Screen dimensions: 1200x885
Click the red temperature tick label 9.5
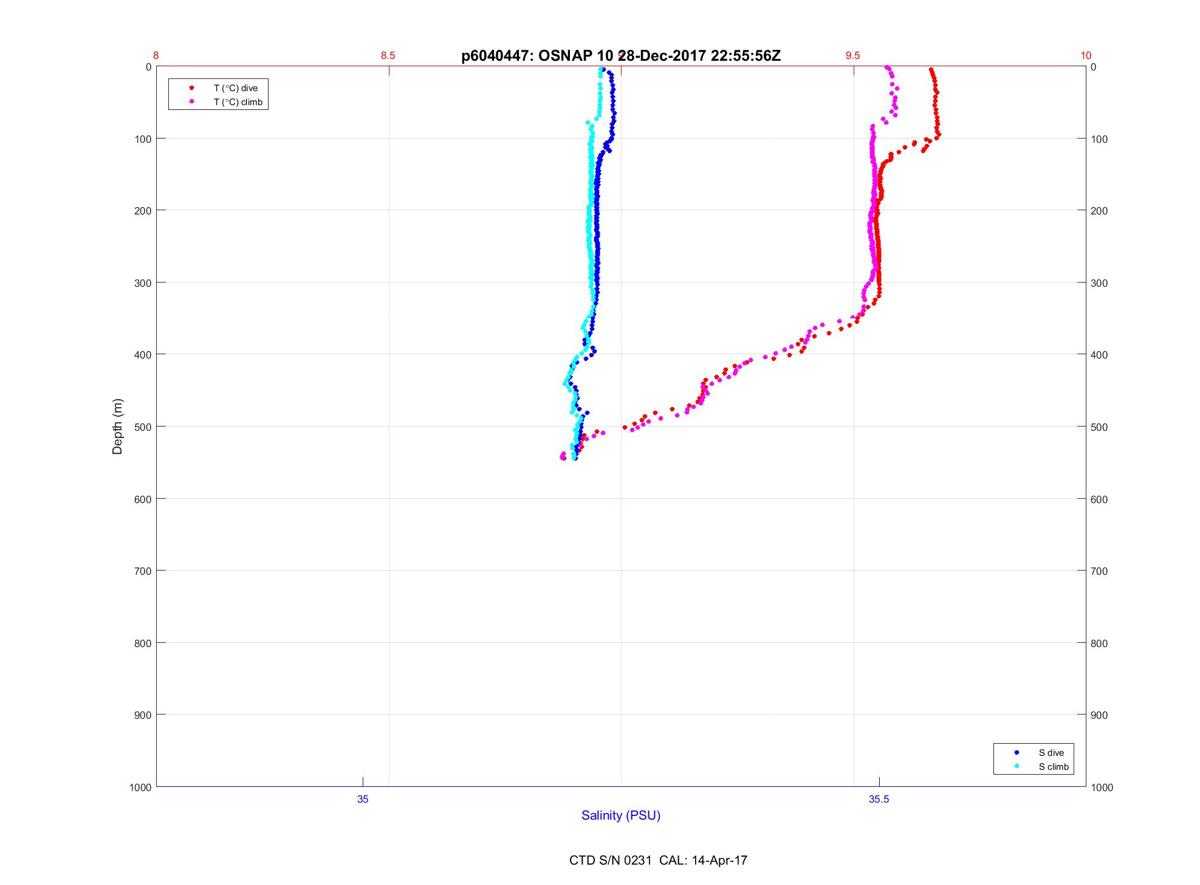852,55
